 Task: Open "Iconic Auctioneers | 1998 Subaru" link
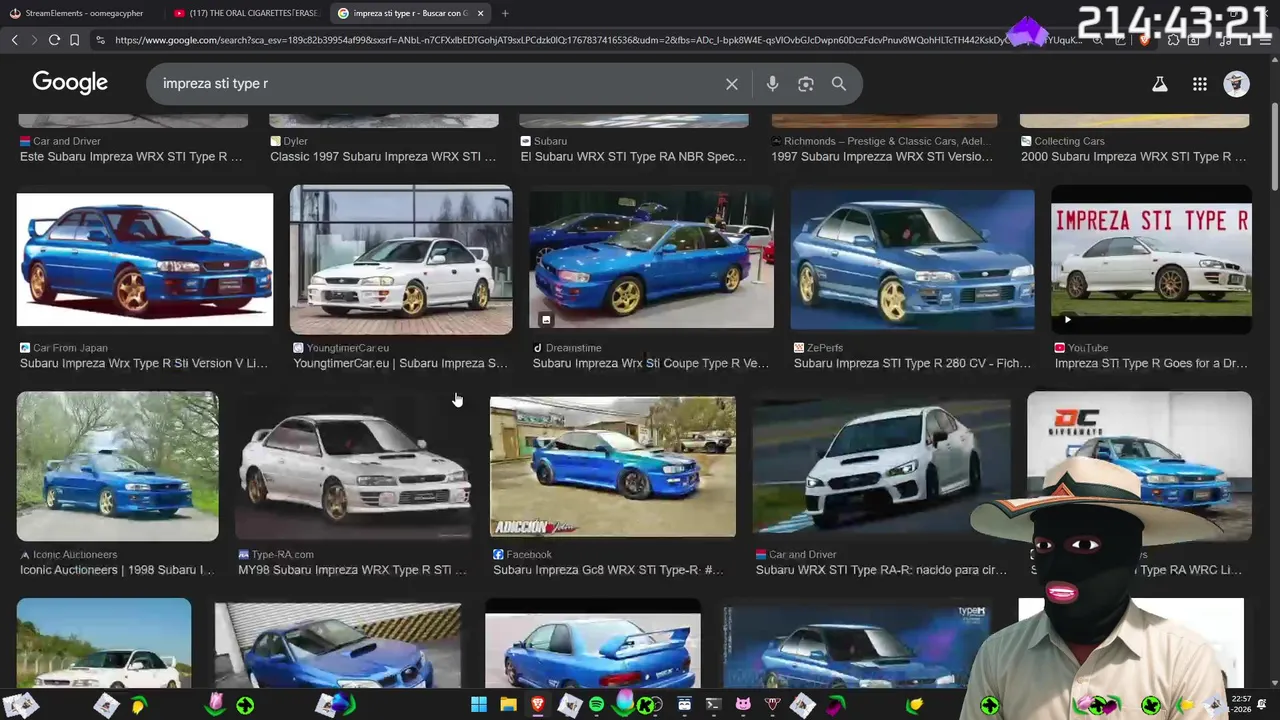(117, 570)
